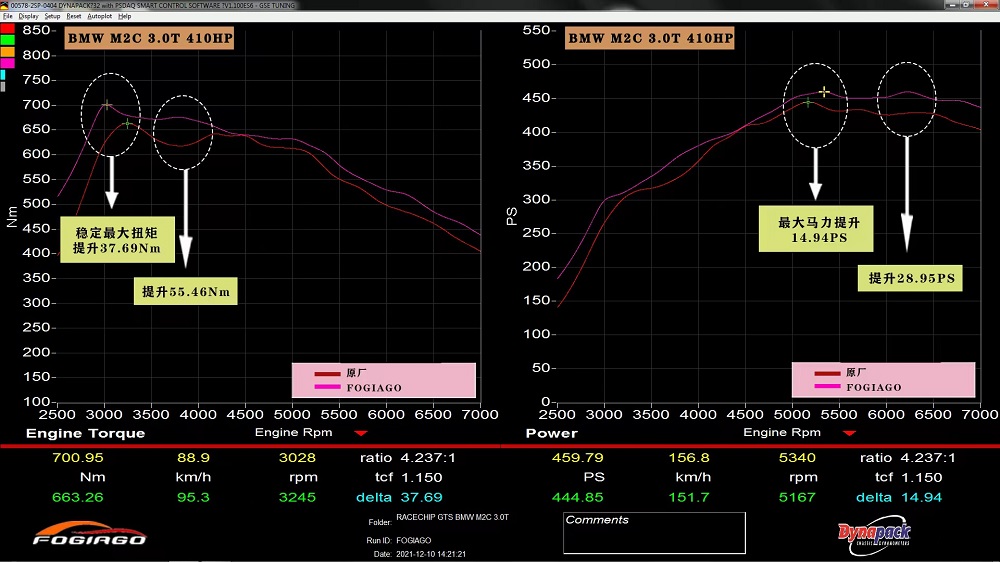The height and width of the screenshot is (562, 1000).
Task: Click the green cursor marker on torque curve
Action: 128,124
